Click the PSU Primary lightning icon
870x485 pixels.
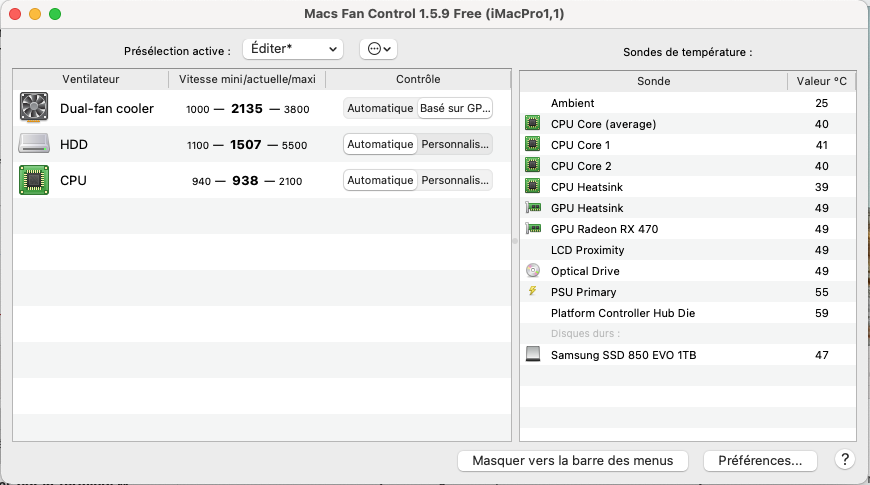point(533,291)
